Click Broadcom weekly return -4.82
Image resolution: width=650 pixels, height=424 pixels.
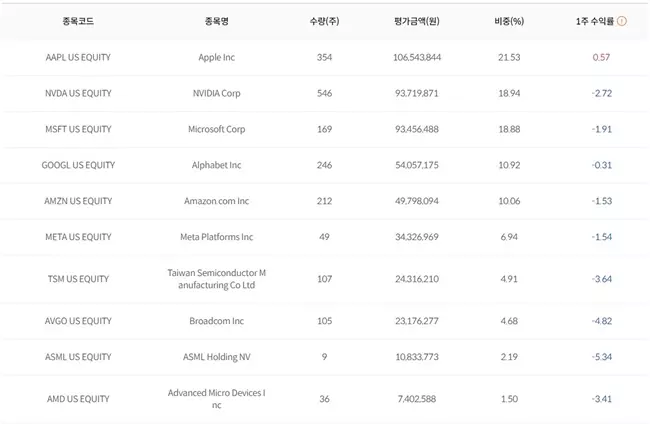601,321
